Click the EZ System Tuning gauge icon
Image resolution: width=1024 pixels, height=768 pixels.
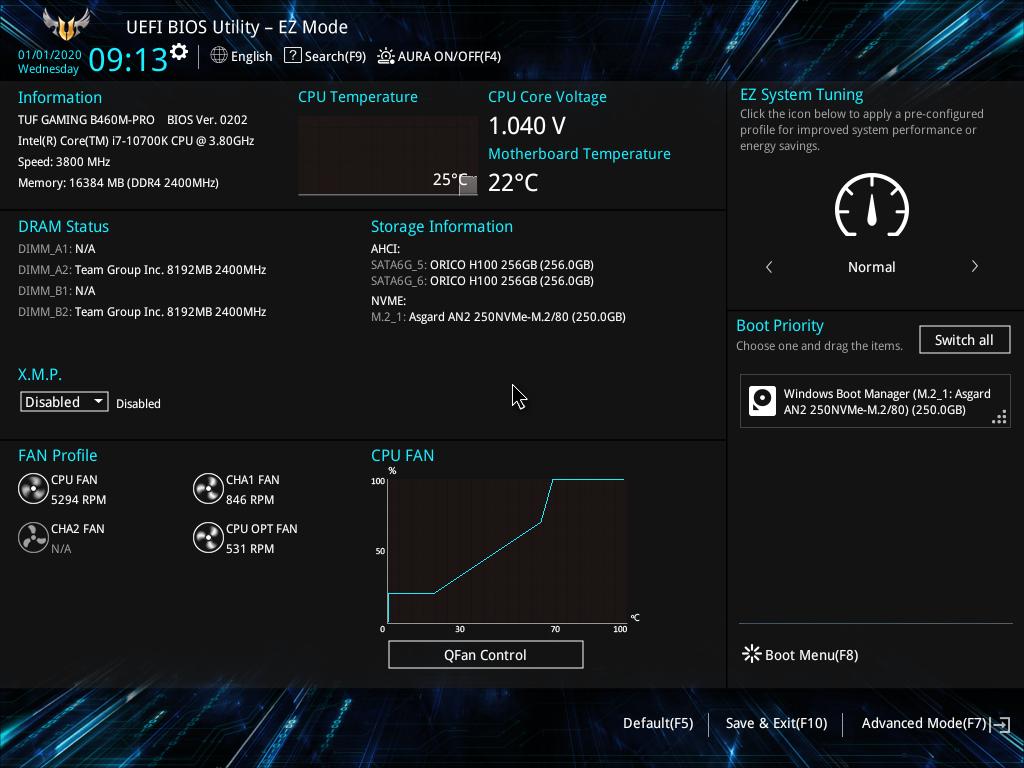click(x=872, y=205)
